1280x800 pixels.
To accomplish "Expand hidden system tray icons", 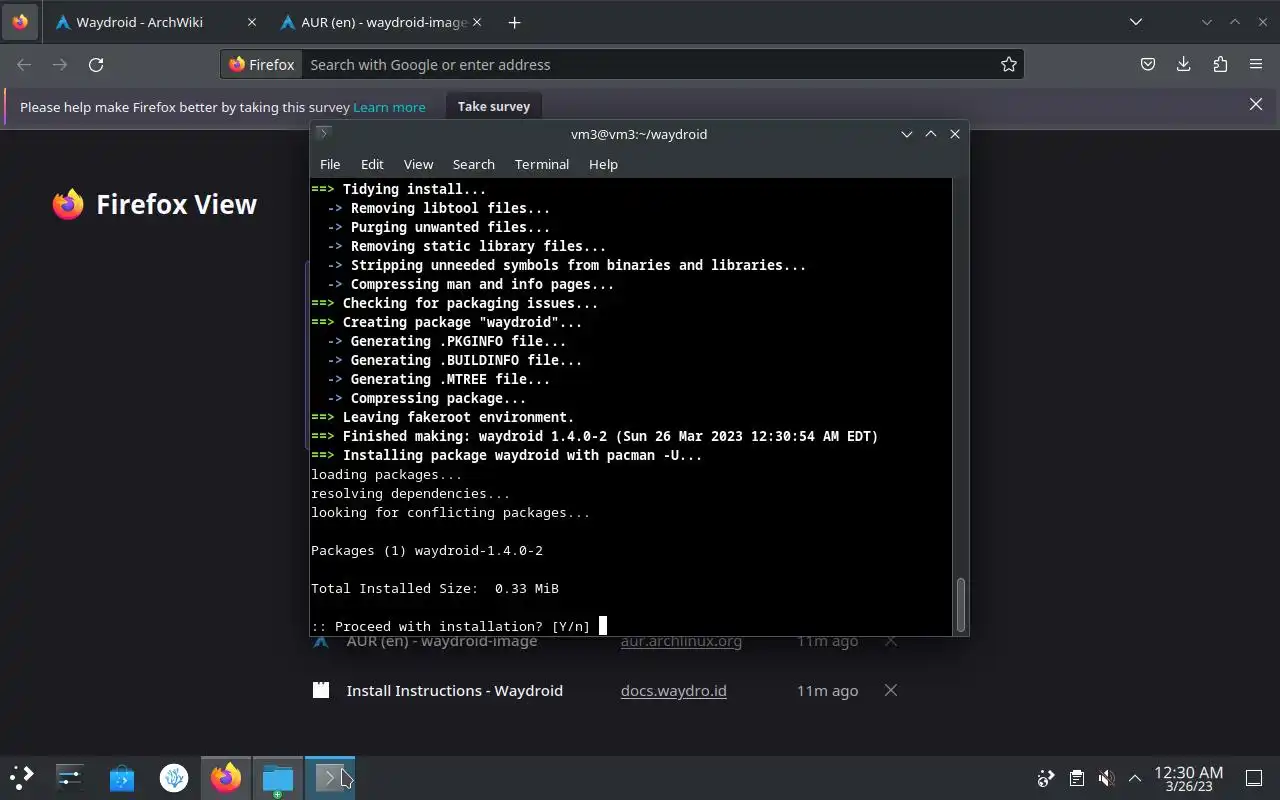I will click(1135, 778).
